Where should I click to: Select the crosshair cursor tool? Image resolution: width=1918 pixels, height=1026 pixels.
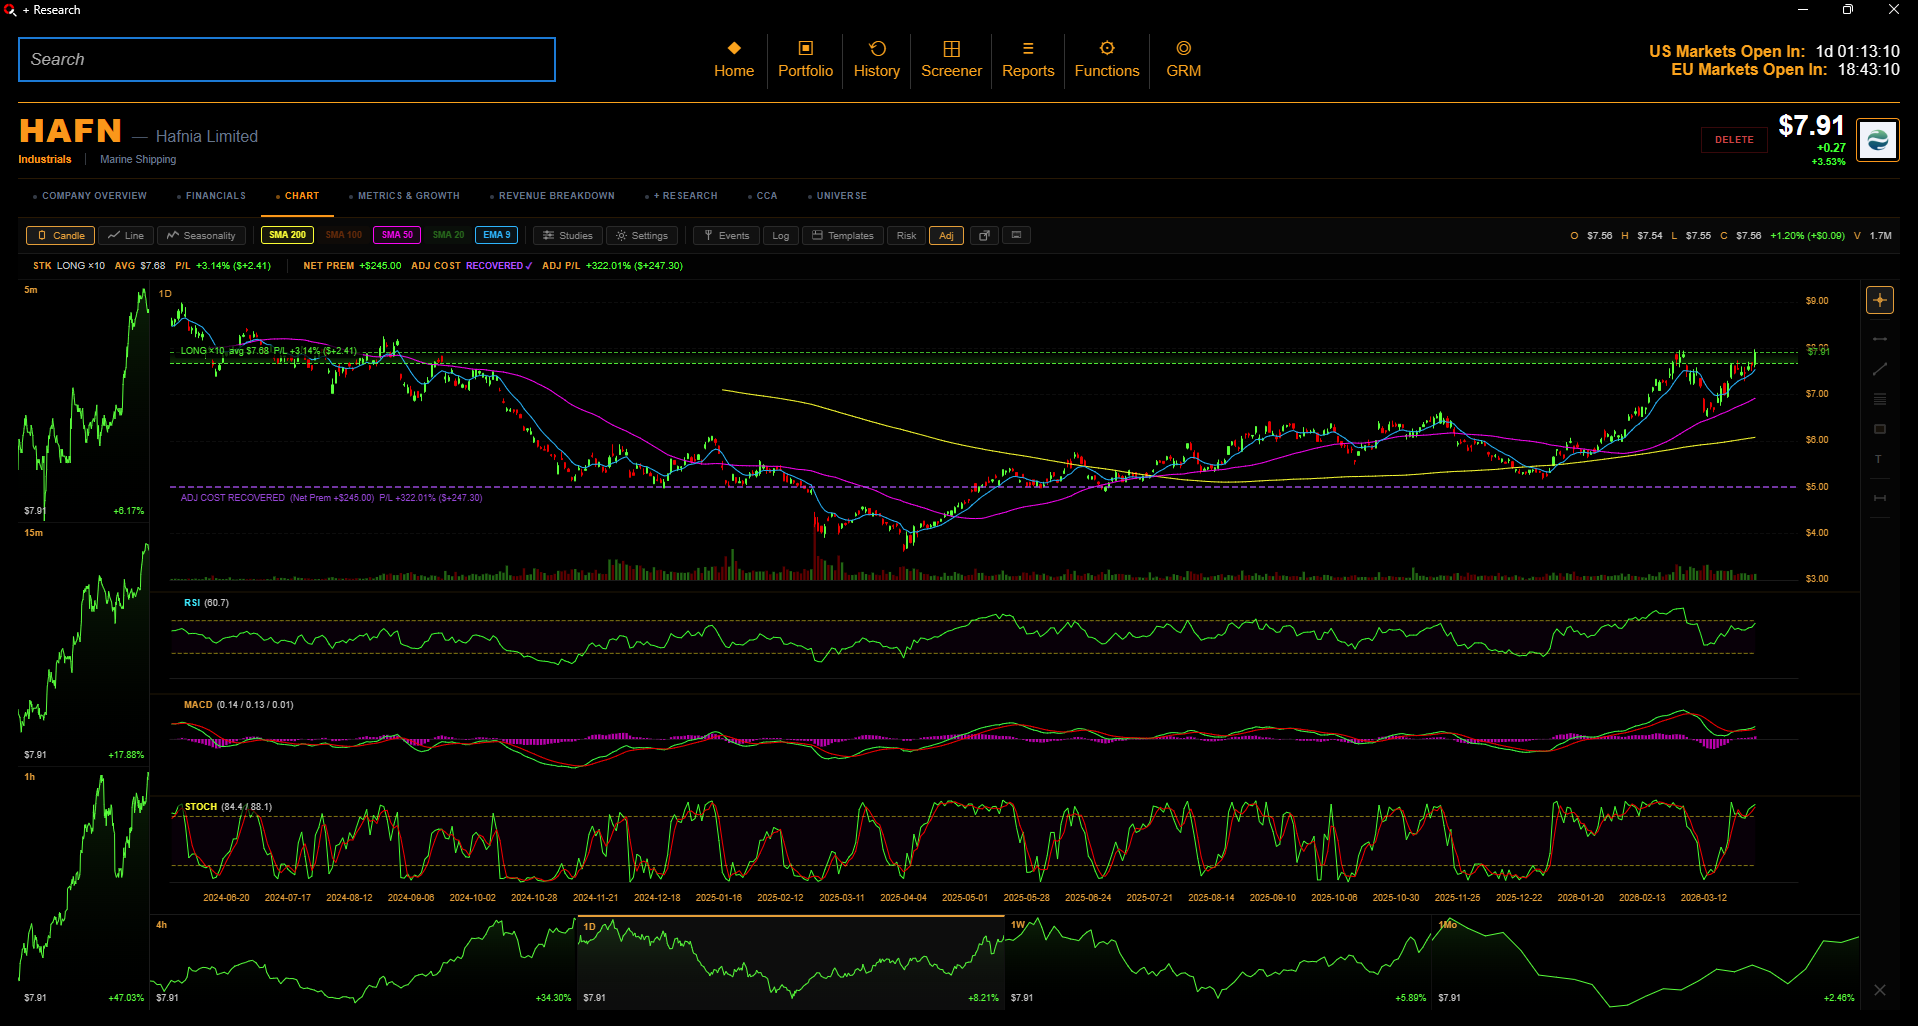pyautogui.click(x=1880, y=300)
